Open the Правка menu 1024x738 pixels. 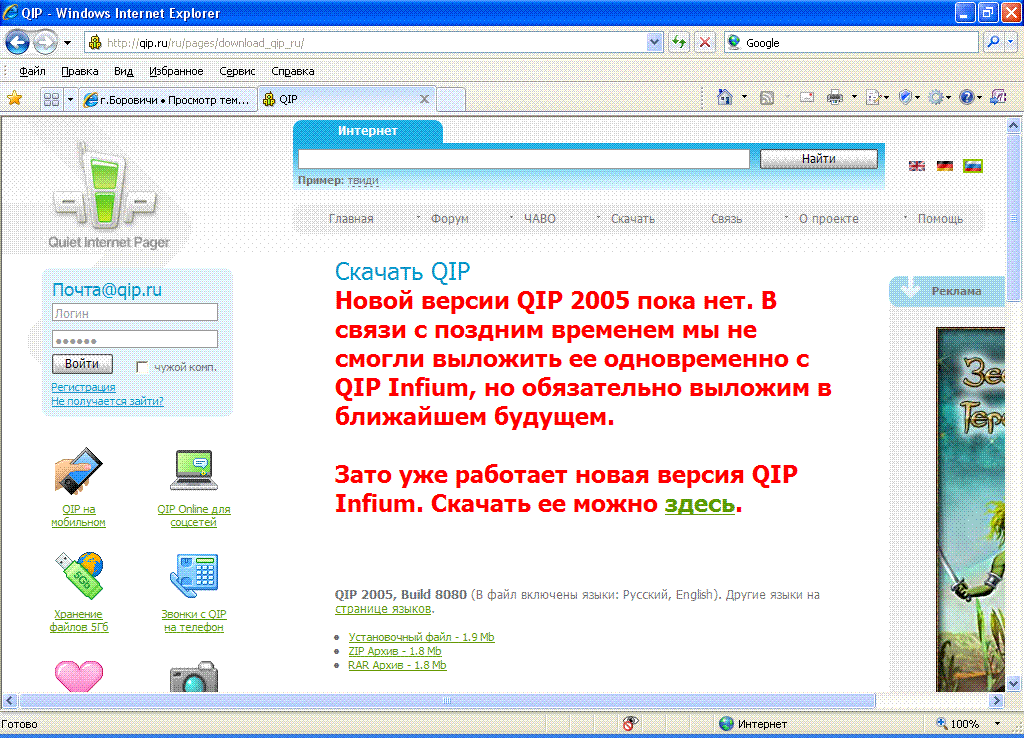(x=80, y=71)
